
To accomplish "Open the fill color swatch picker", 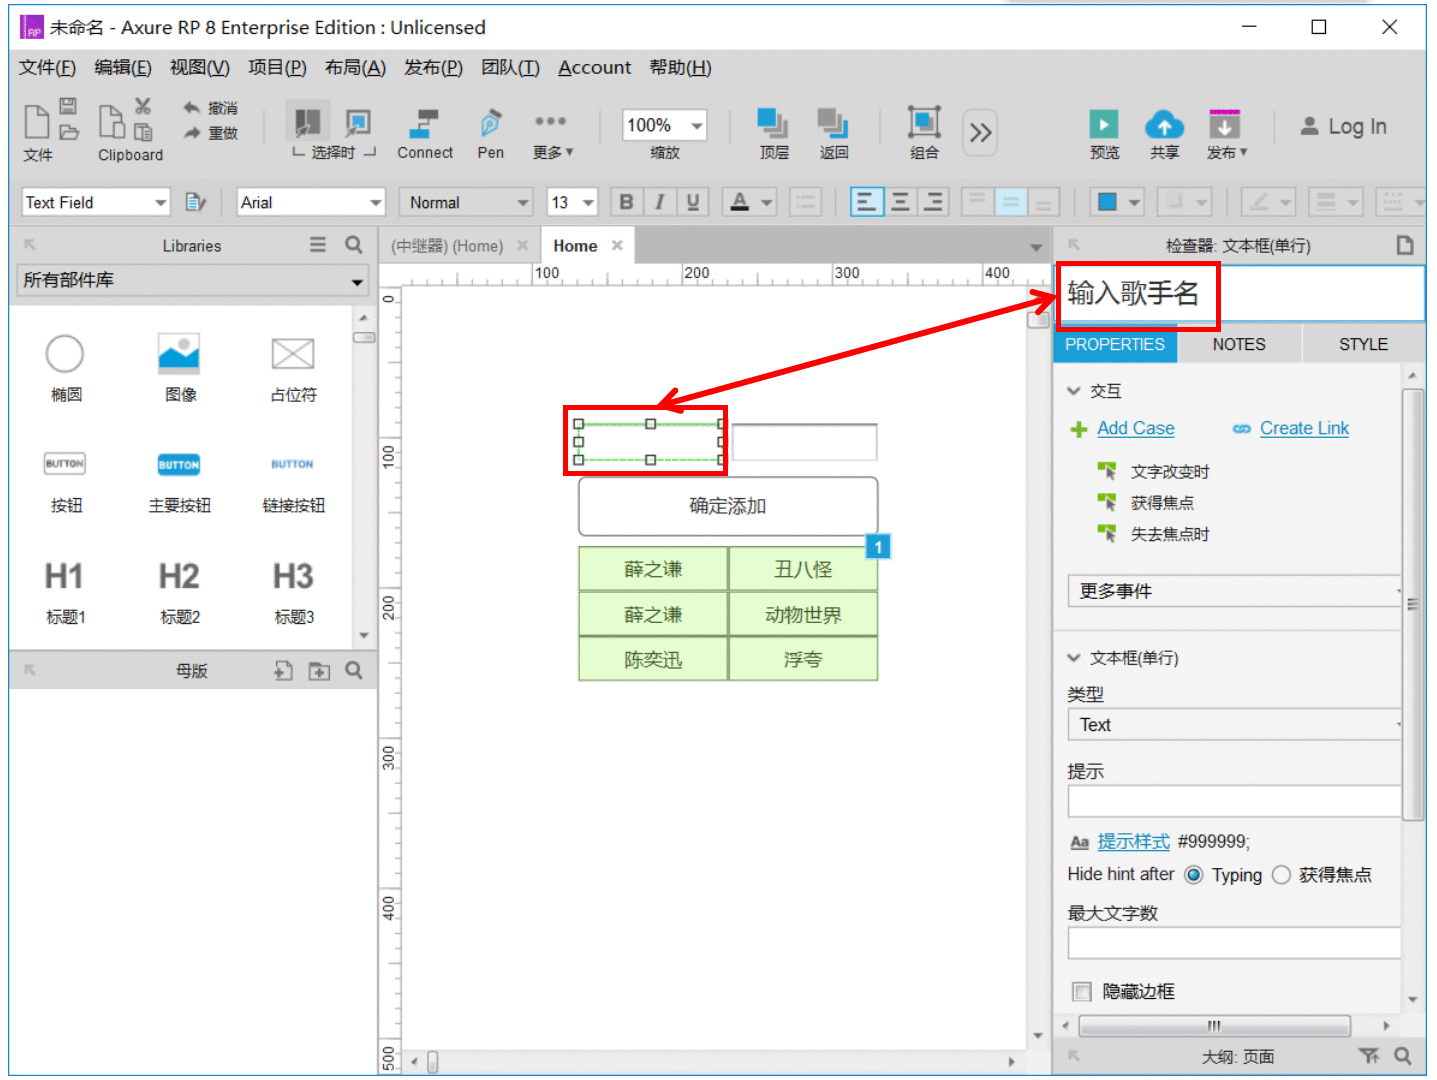I will click(1107, 202).
